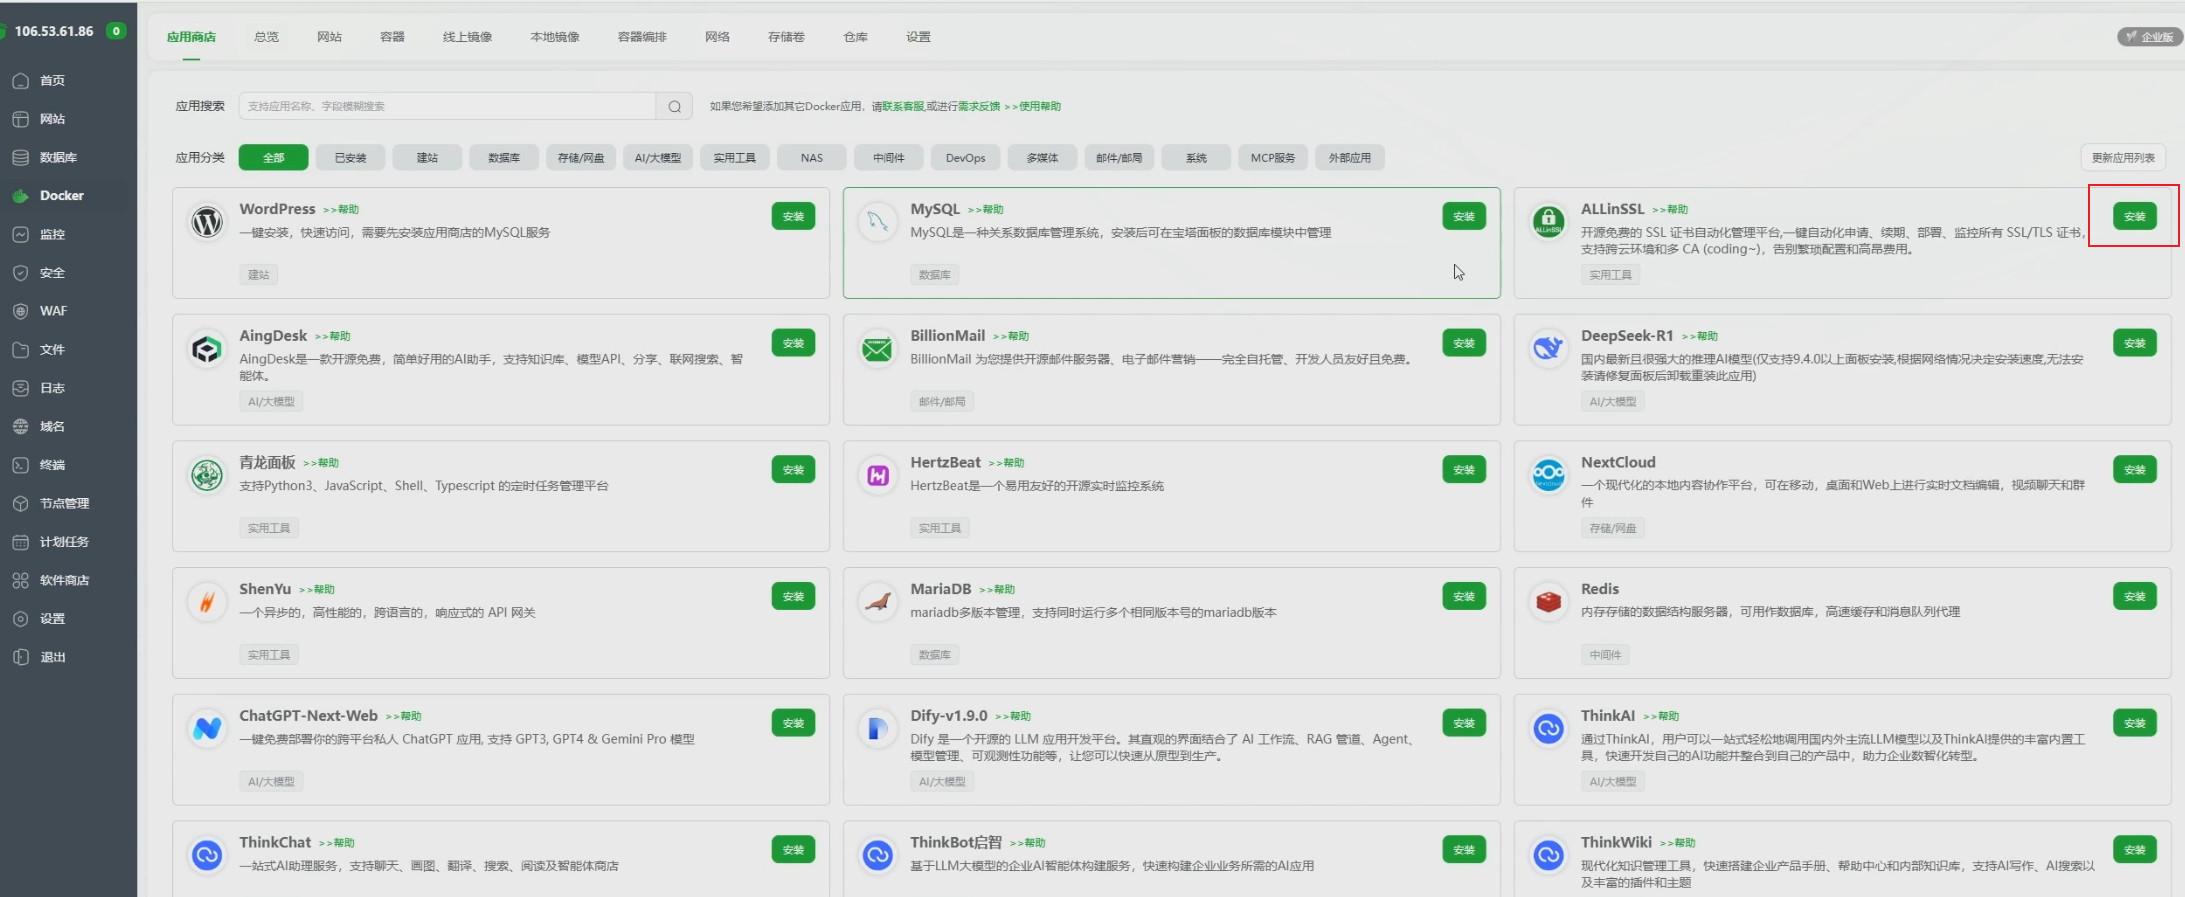Click the HertzBeat app logo
The width and height of the screenshot is (2185, 897).
tap(877, 475)
